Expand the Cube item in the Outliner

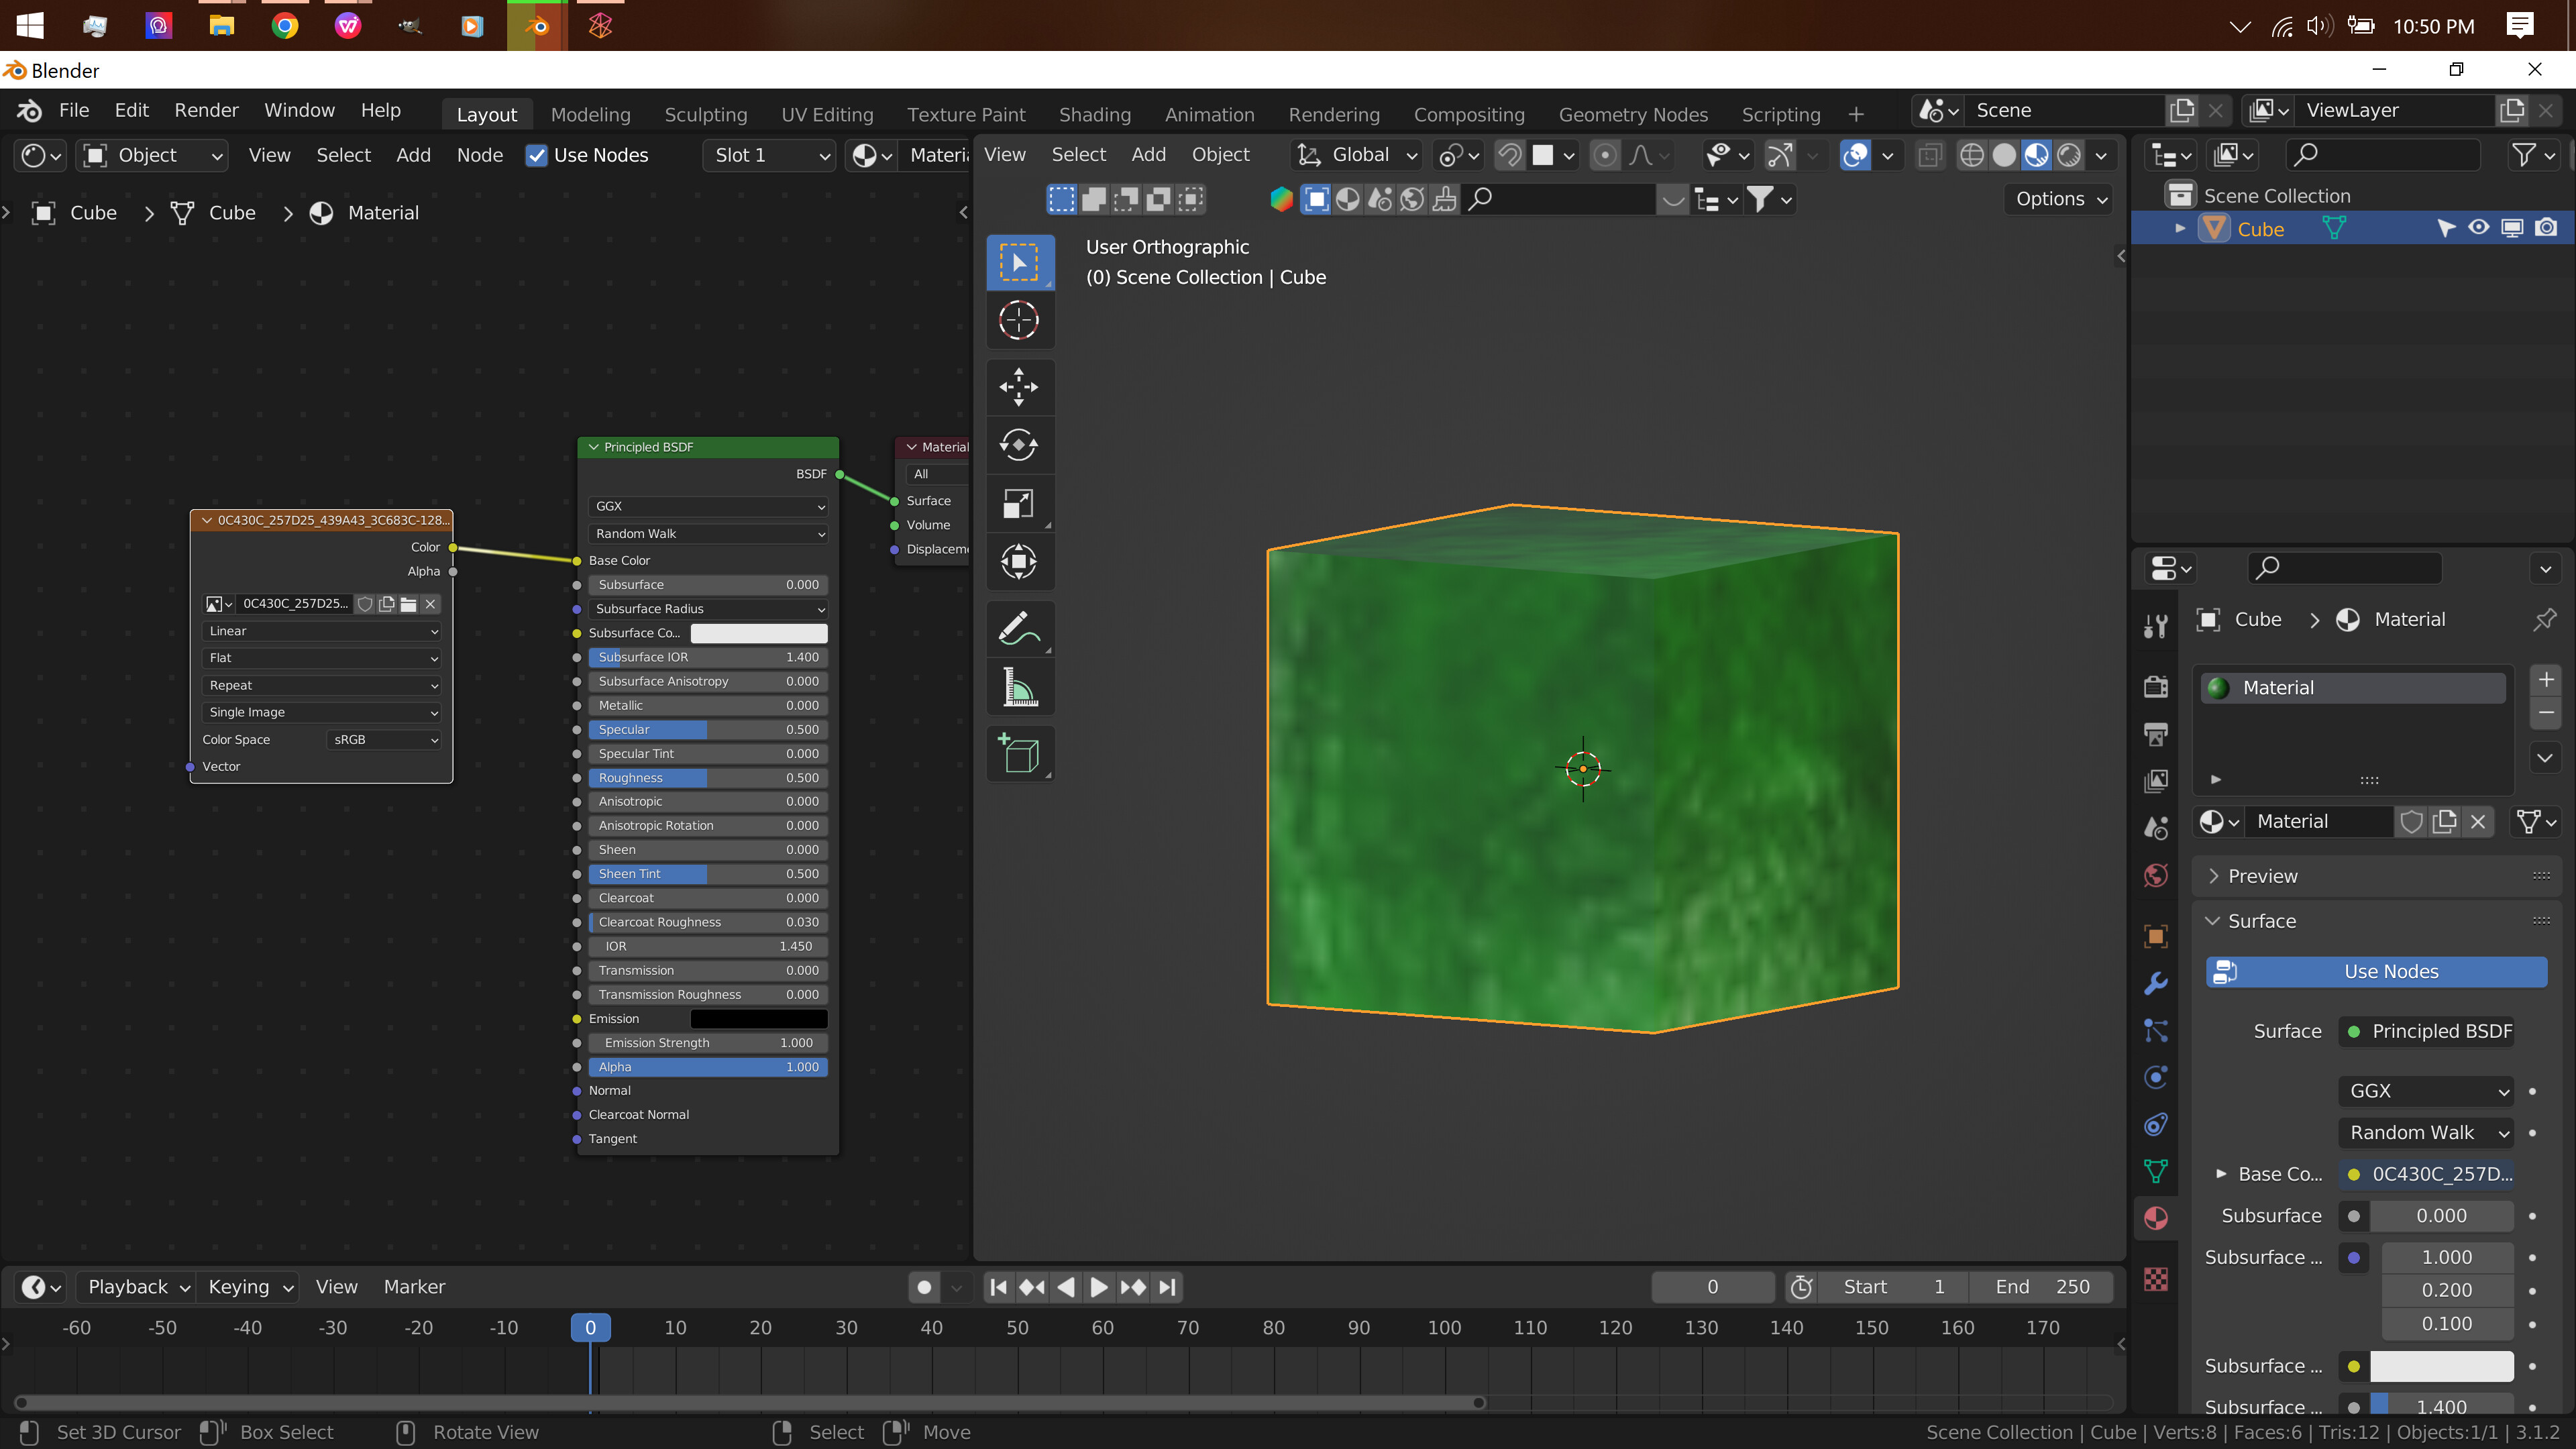coord(2180,228)
